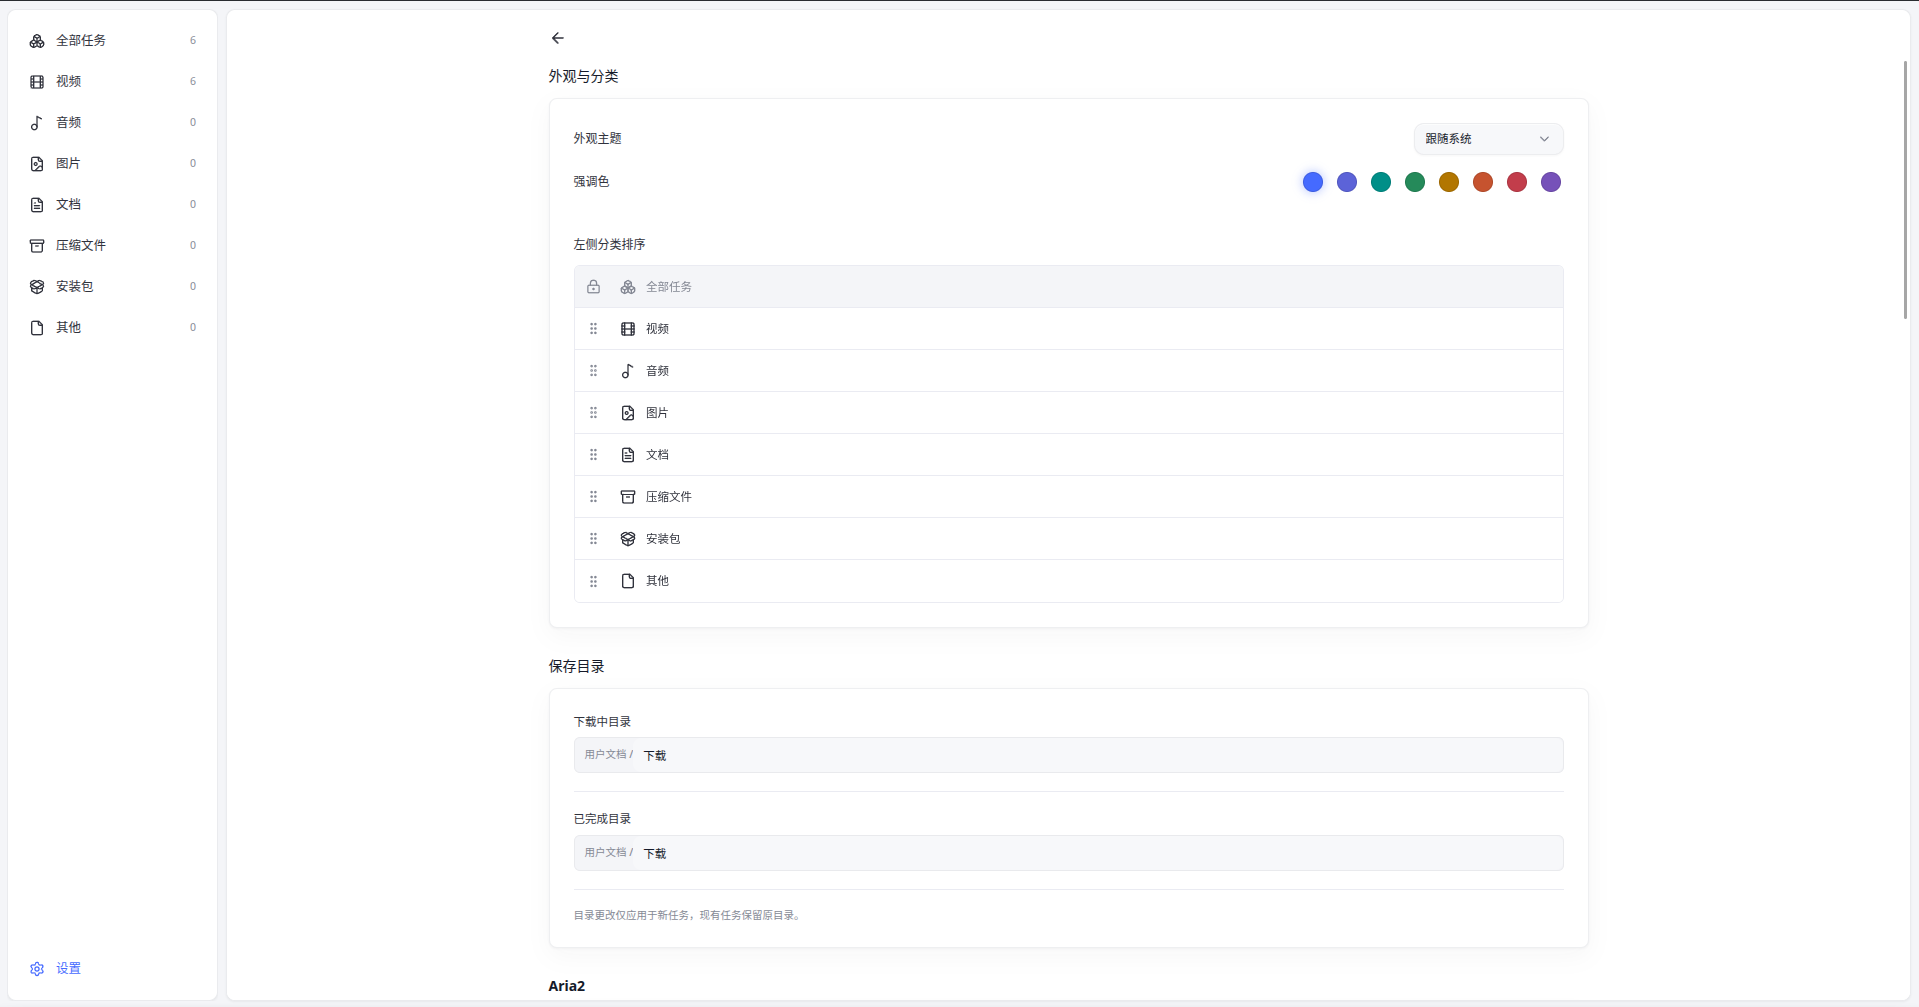Viewport: 1919px width, 1007px height.
Task: Click the 设置 gear icon
Action: (x=37, y=969)
